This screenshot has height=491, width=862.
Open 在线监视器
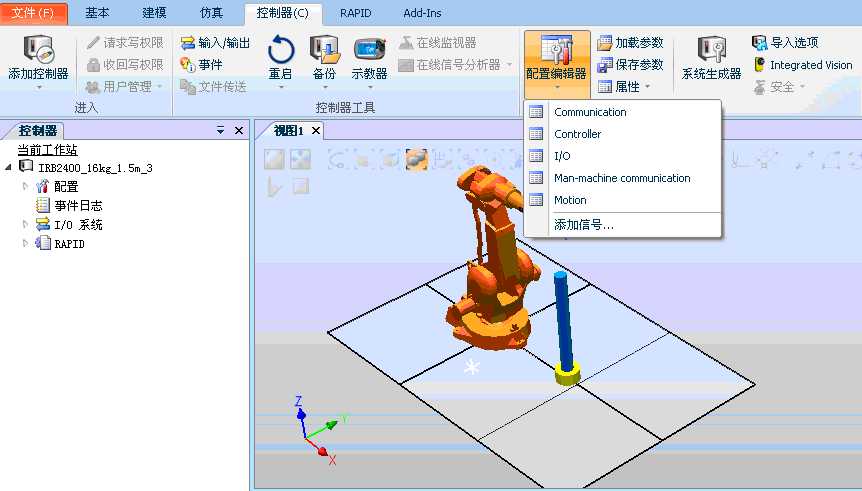pos(438,42)
